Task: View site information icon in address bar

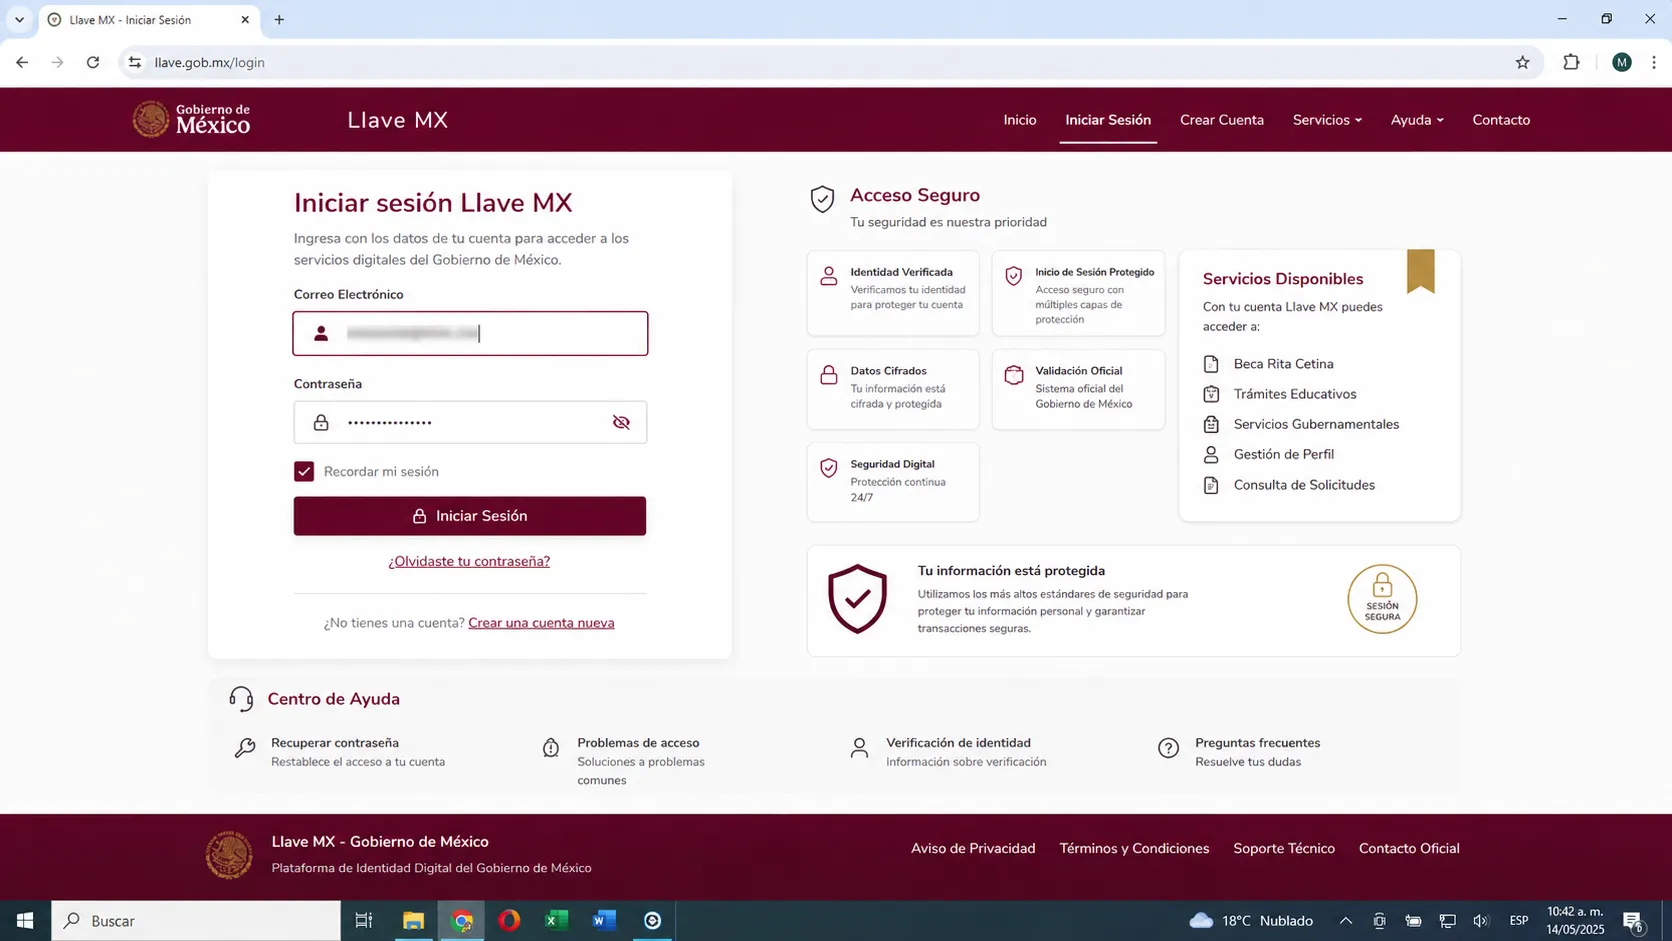Action: point(135,62)
